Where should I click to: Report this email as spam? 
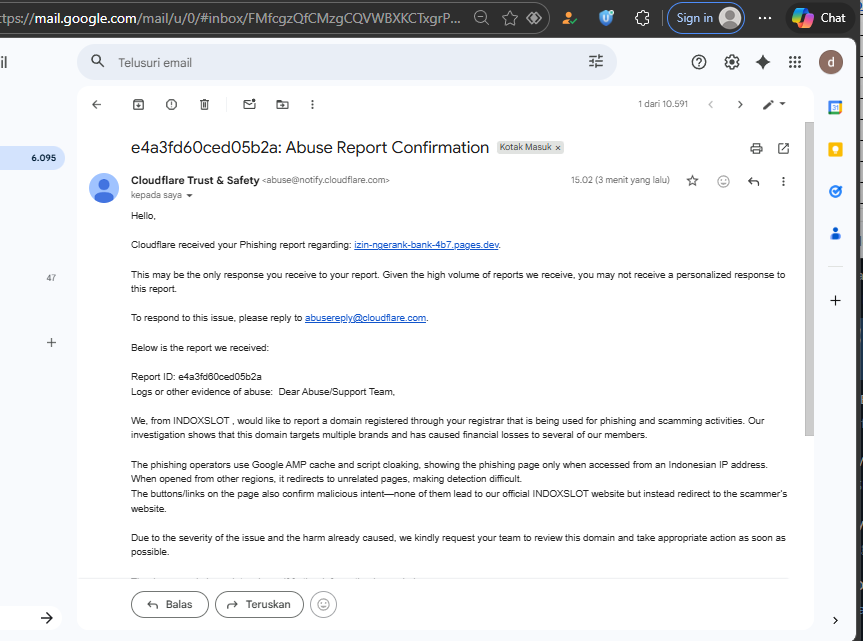[x=171, y=105]
